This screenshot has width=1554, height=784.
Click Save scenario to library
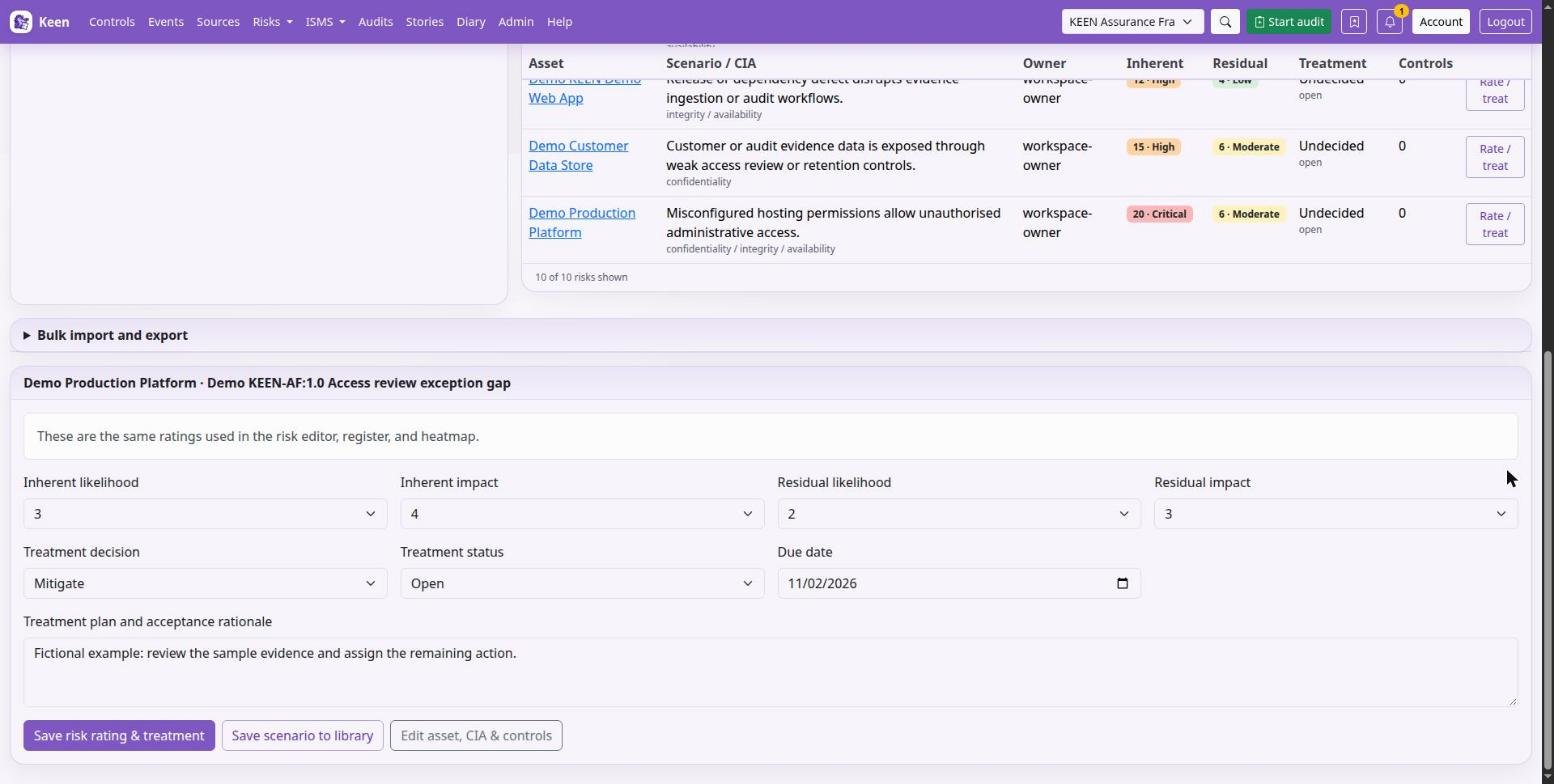302,736
